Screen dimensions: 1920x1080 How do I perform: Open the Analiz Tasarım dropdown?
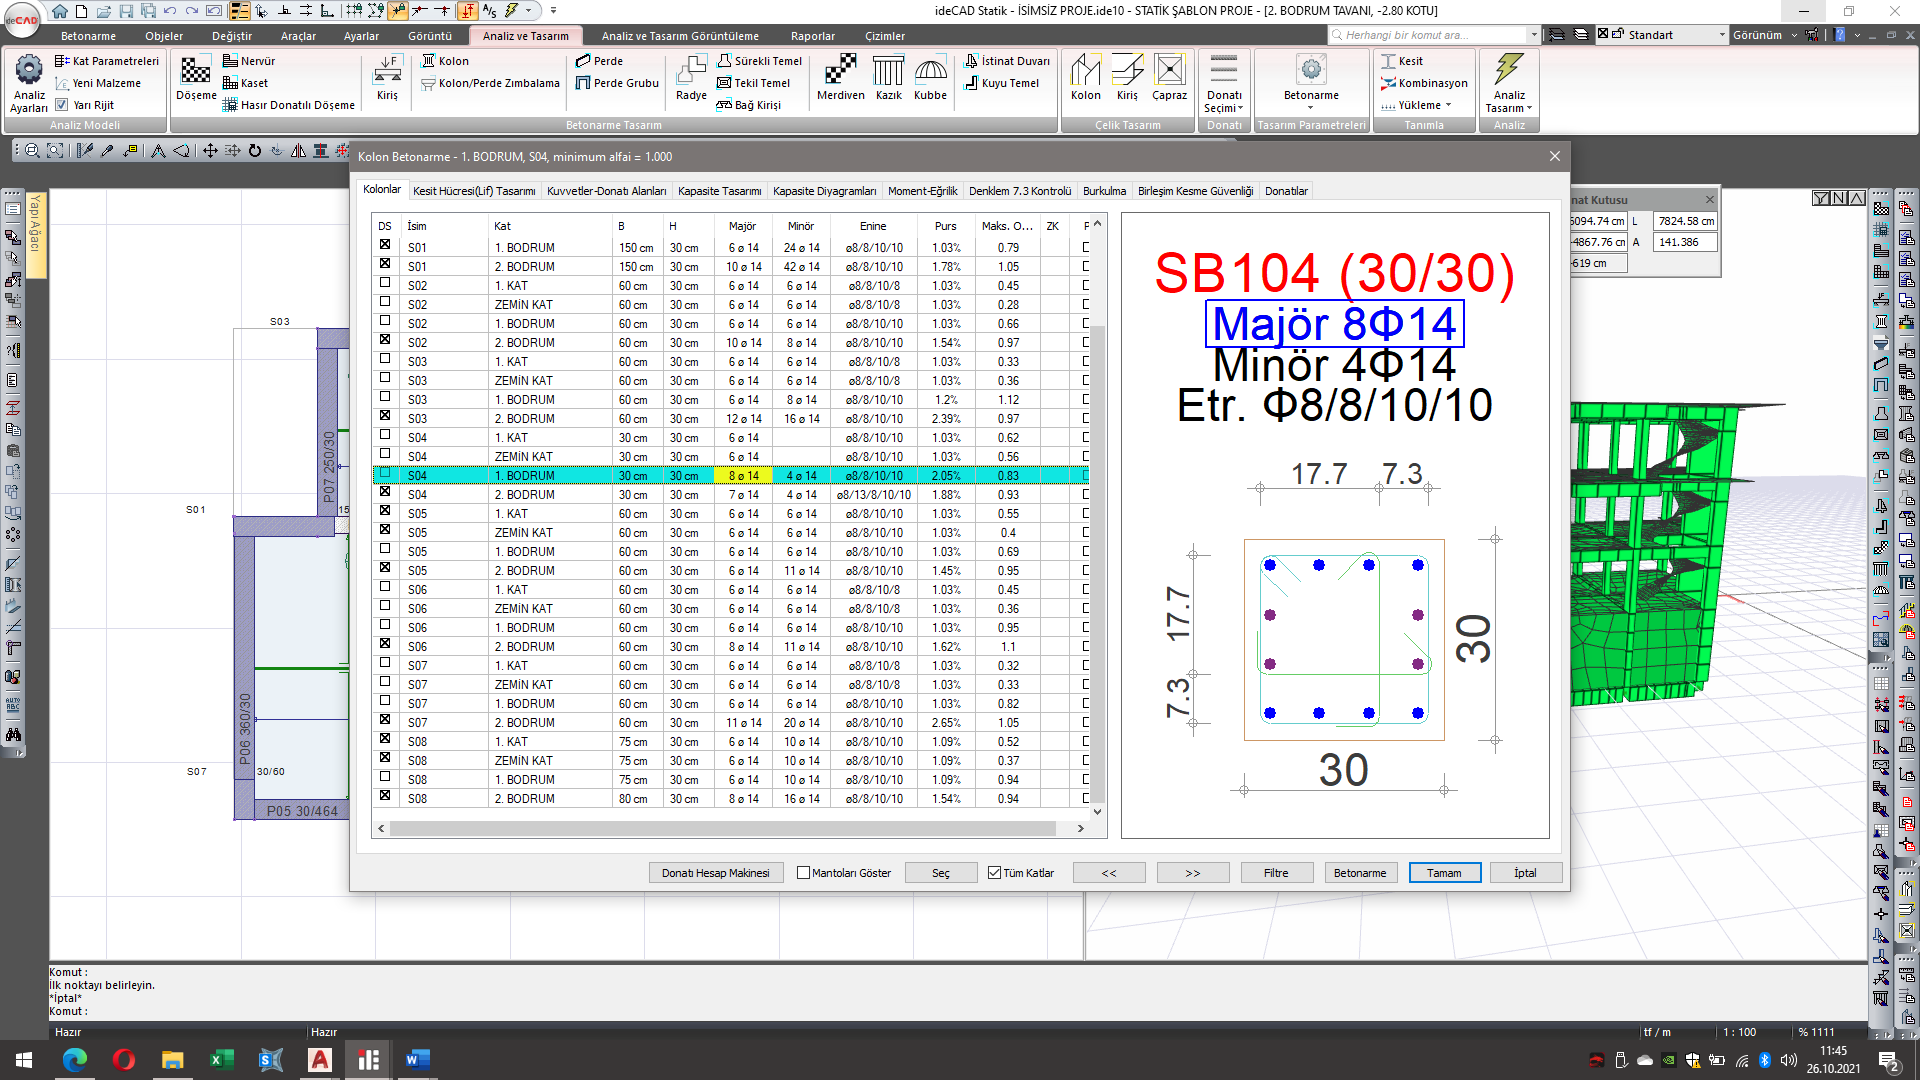[1509, 108]
